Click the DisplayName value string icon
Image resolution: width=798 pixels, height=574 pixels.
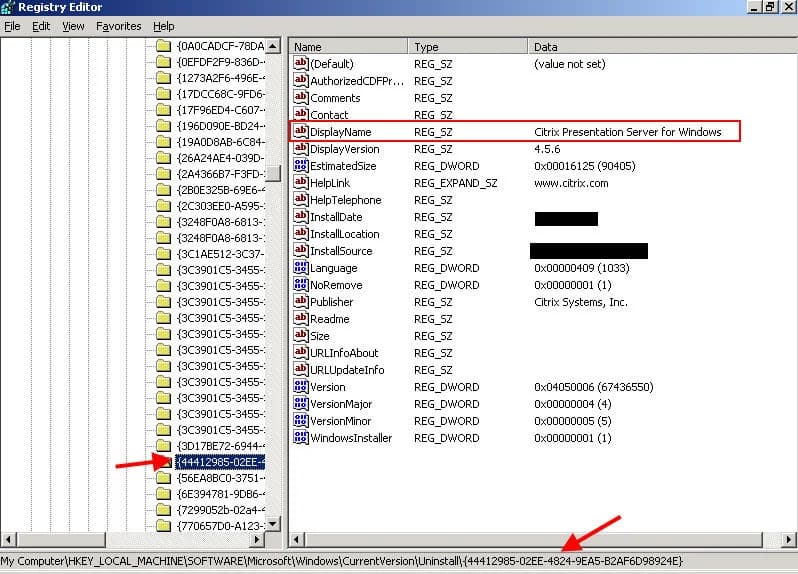click(x=301, y=131)
